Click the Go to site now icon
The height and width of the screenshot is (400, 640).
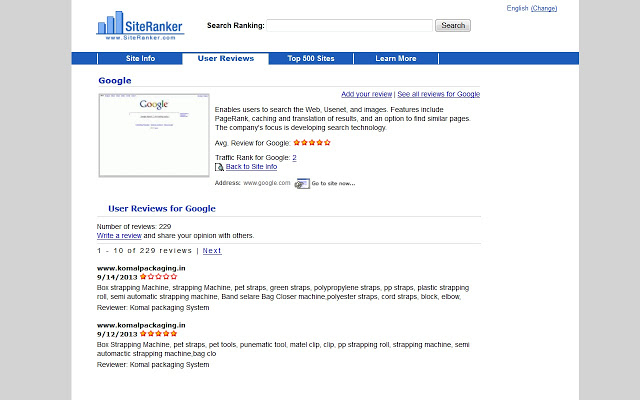tap(302, 184)
